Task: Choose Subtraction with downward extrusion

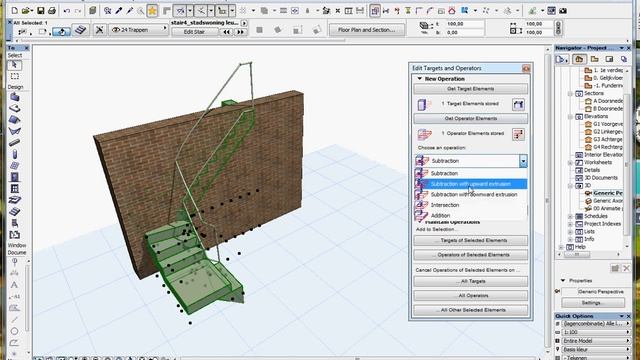Action: point(471,194)
